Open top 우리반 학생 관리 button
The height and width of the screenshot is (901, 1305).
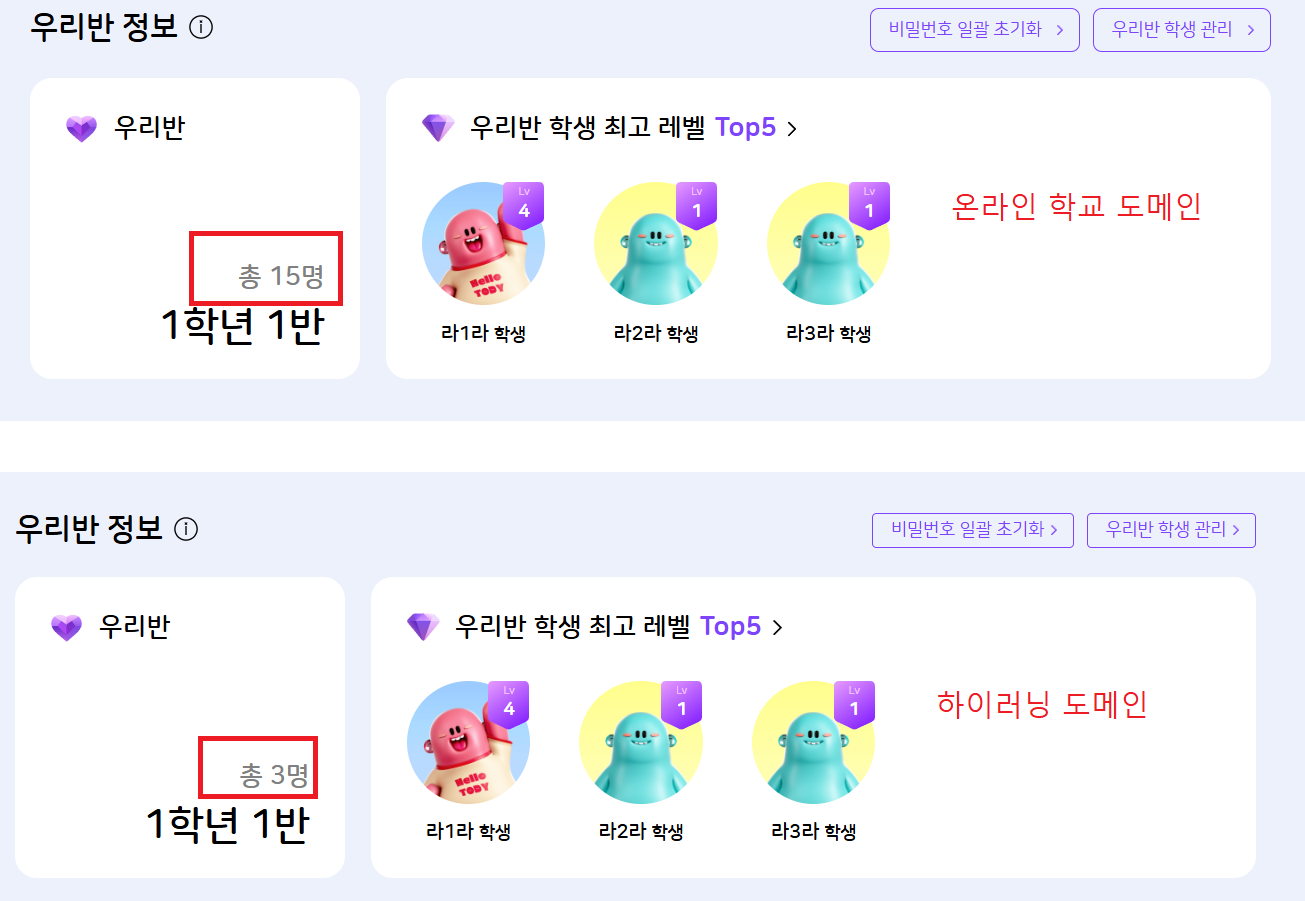pos(1182,30)
